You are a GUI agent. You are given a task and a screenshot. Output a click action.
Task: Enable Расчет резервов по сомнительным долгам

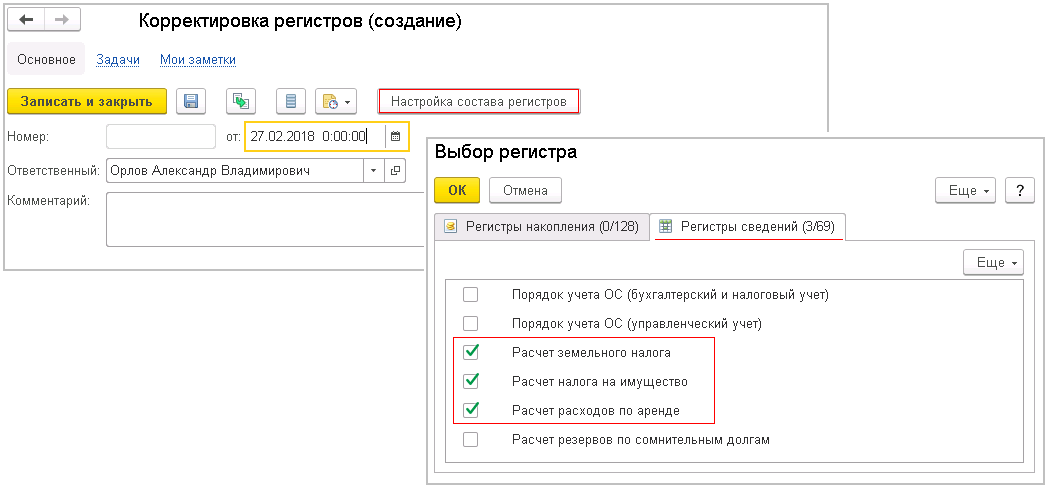[471, 439]
